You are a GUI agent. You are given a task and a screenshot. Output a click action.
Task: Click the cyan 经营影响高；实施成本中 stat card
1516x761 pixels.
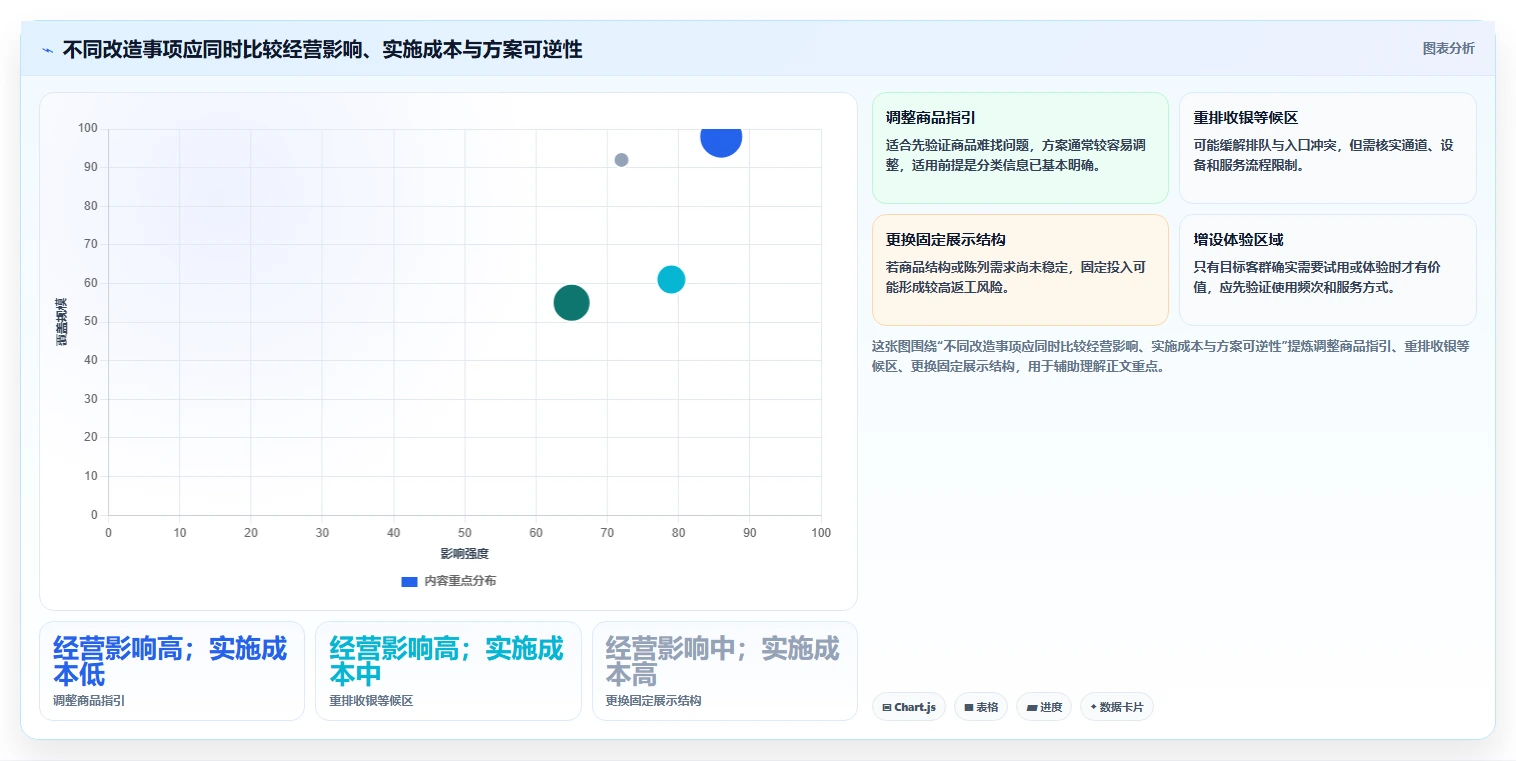tap(448, 671)
